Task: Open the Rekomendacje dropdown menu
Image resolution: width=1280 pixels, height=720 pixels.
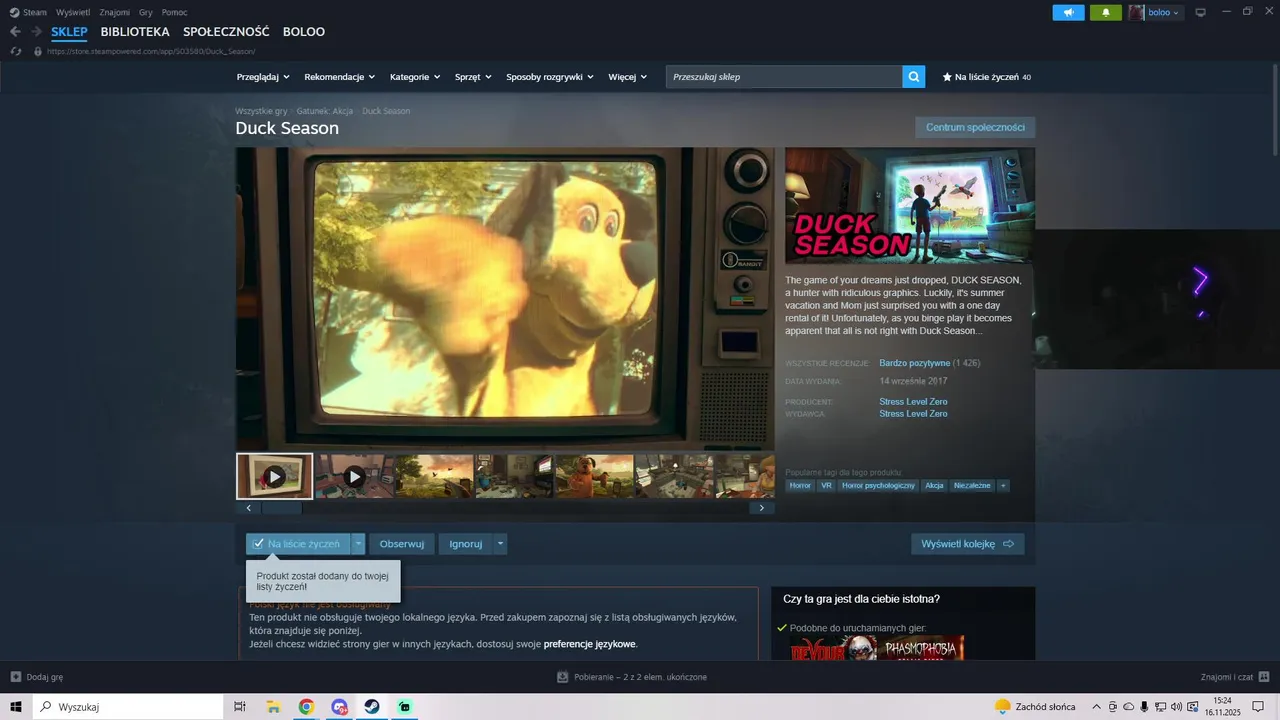Action: tap(340, 77)
